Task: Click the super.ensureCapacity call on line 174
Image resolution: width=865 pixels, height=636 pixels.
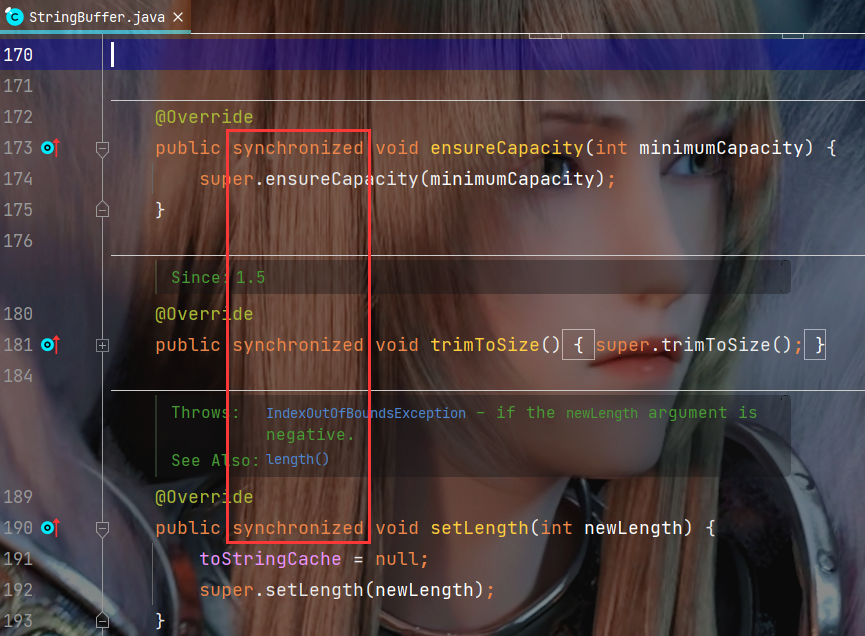Action: tap(407, 179)
